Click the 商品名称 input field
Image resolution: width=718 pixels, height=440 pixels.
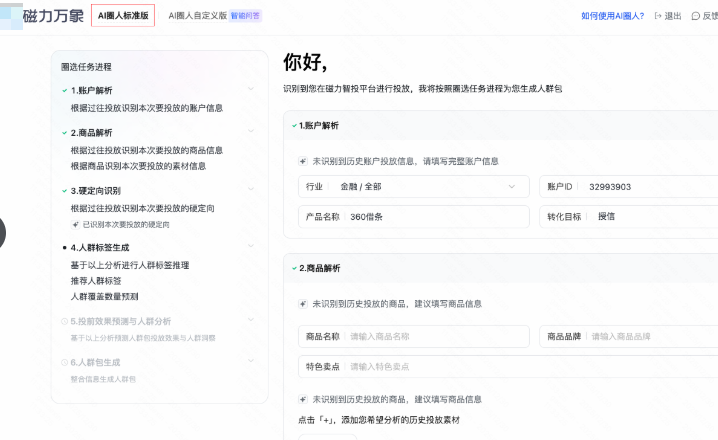413,337
